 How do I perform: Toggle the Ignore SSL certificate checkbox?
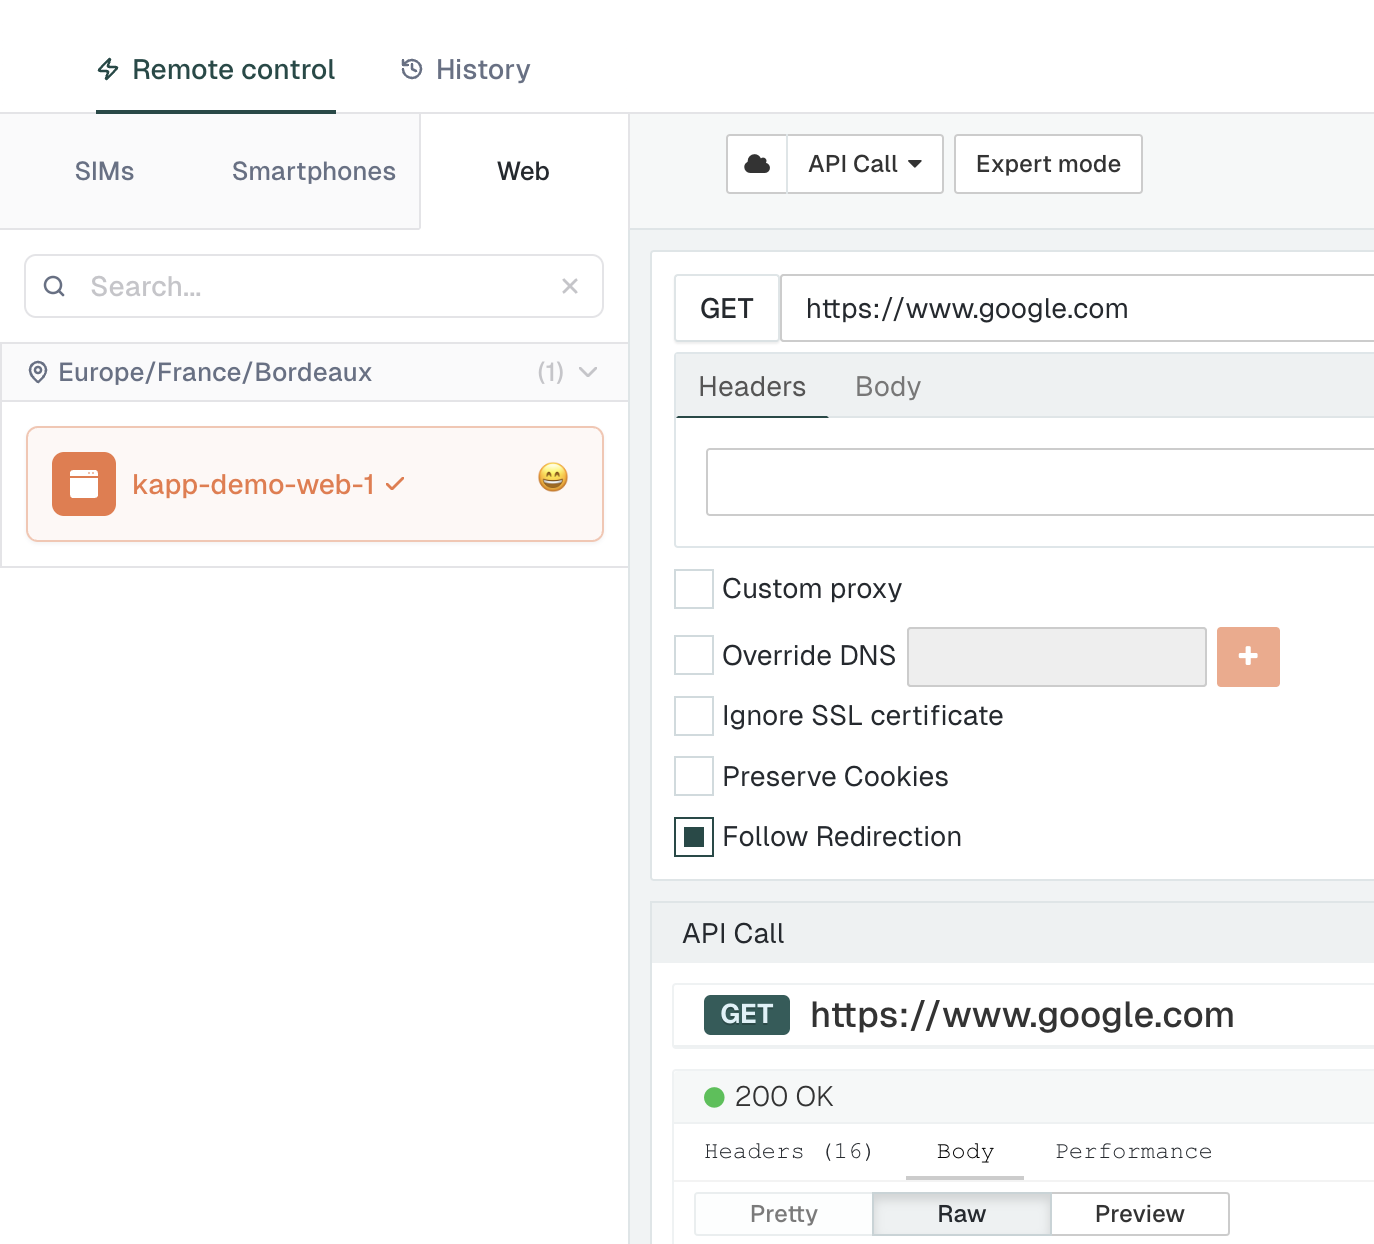click(694, 716)
